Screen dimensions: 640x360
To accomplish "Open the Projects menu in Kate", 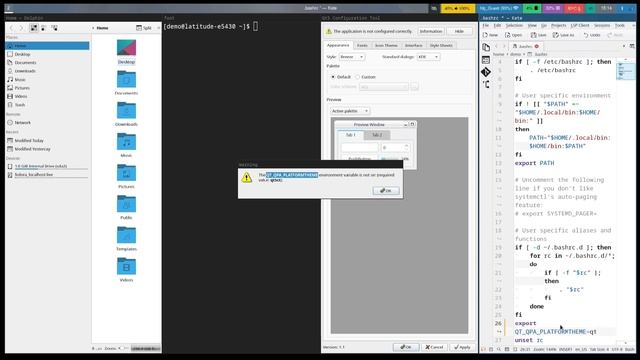I will pyautogui.click(x=558, y=25).
